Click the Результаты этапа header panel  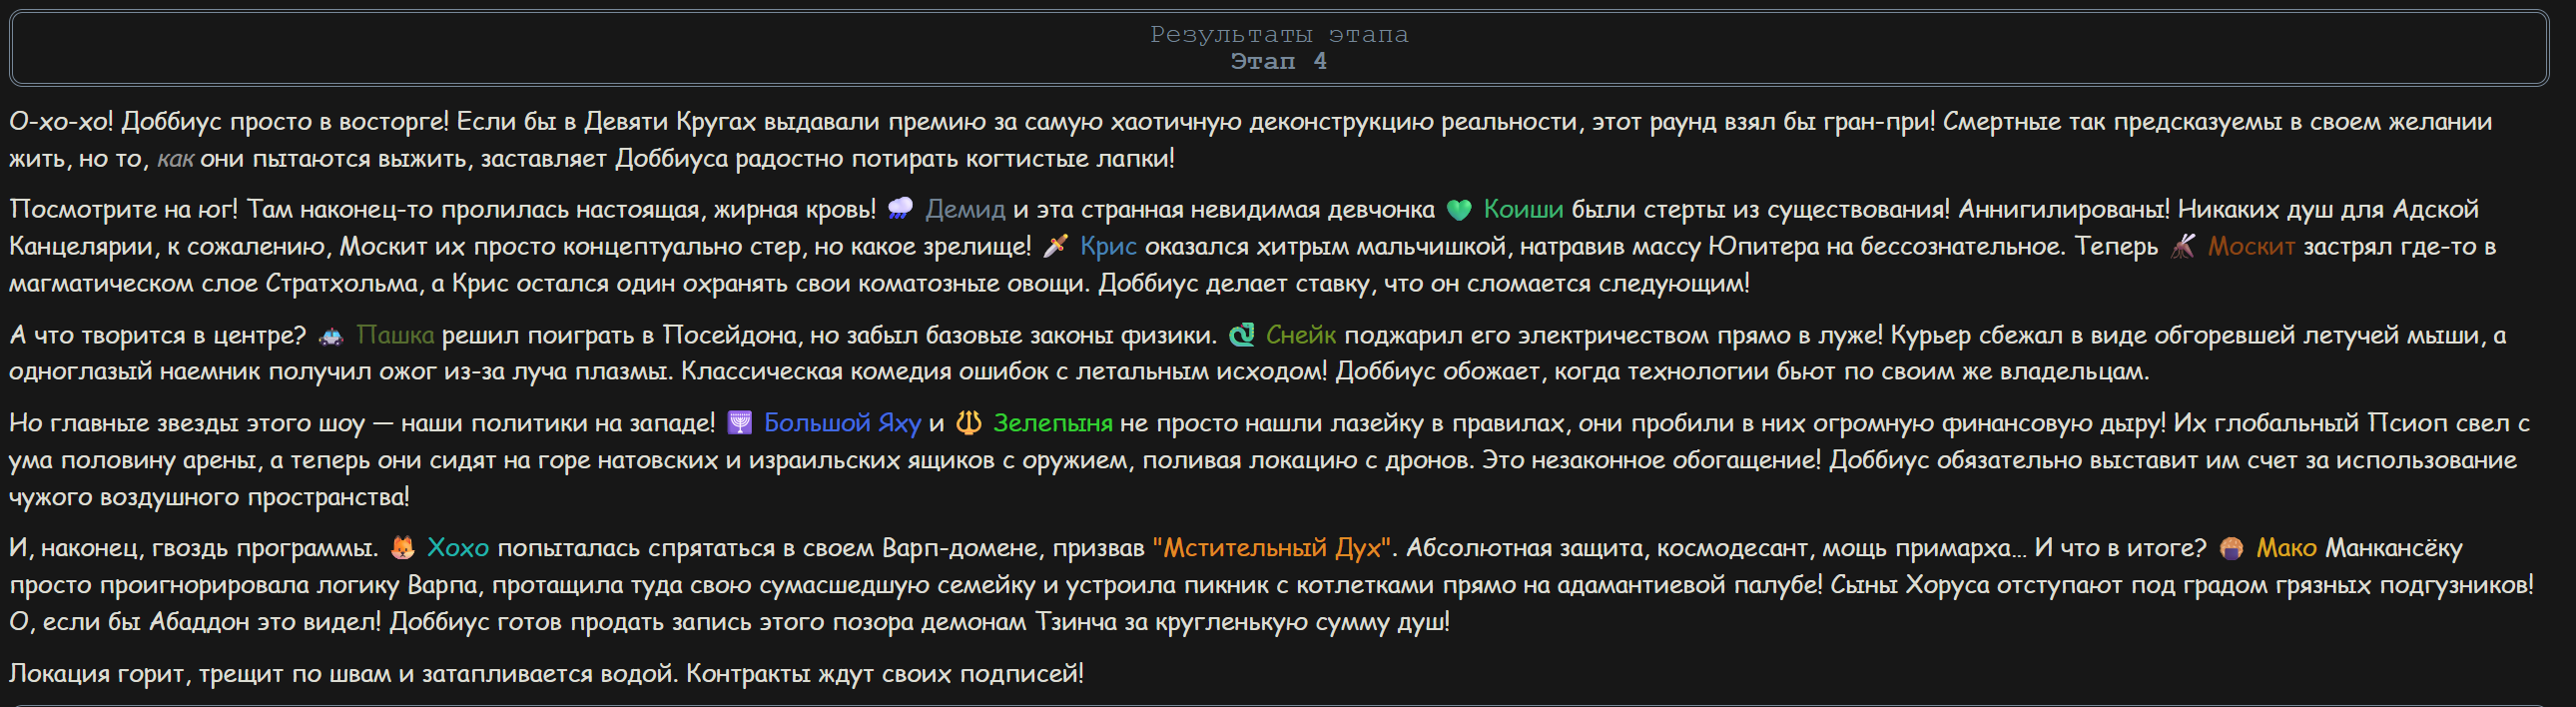click(1279, 48)
